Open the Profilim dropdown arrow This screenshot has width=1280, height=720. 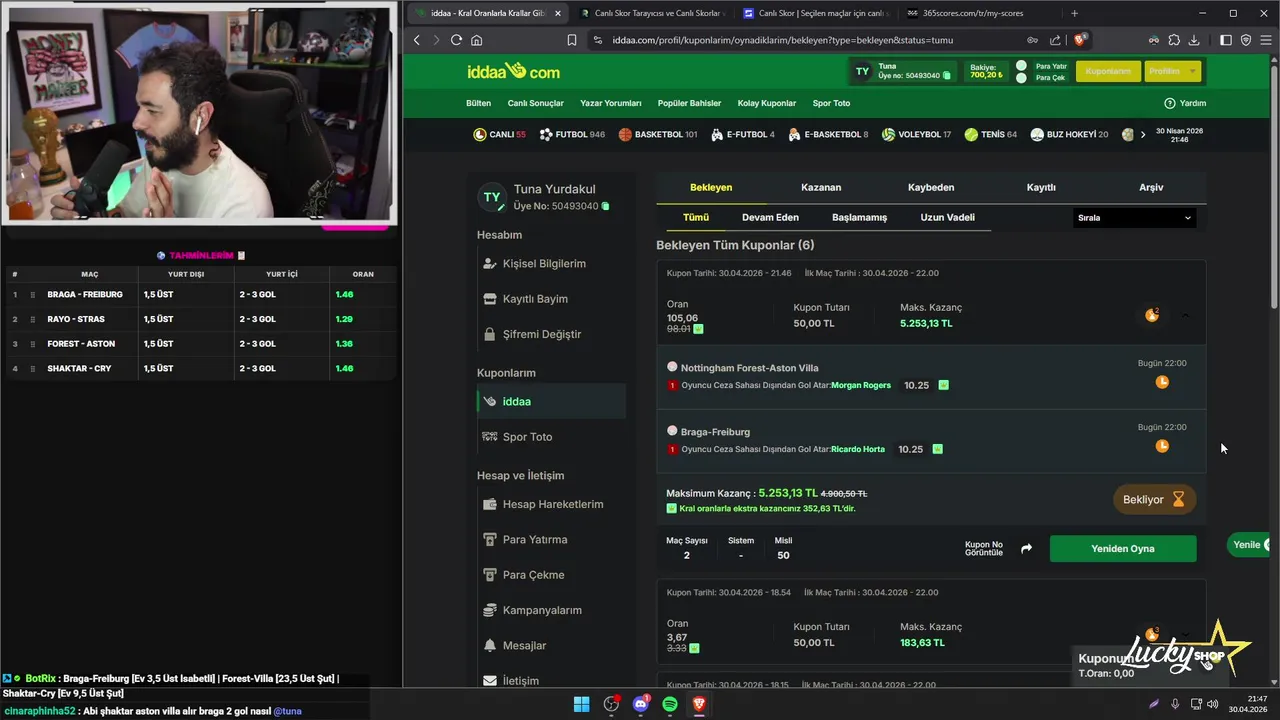[1192, 71]
